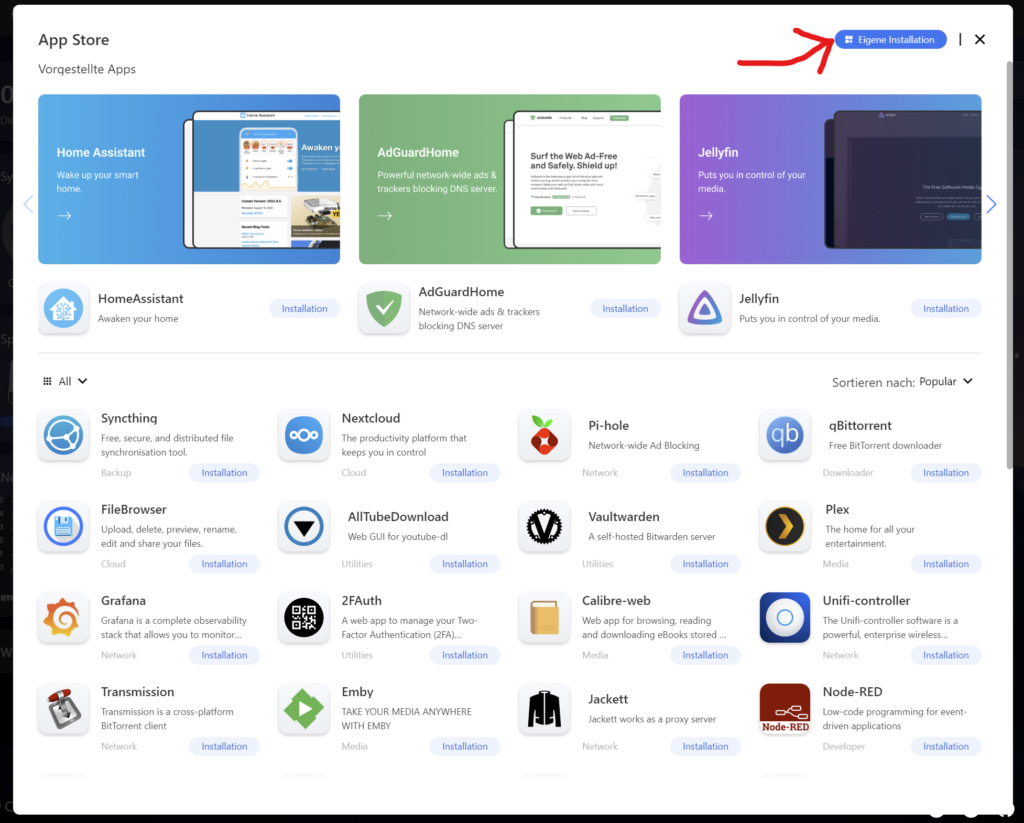Click the Jackett jacket icon
Viewport: 1024px width, 823px height.
544,709
